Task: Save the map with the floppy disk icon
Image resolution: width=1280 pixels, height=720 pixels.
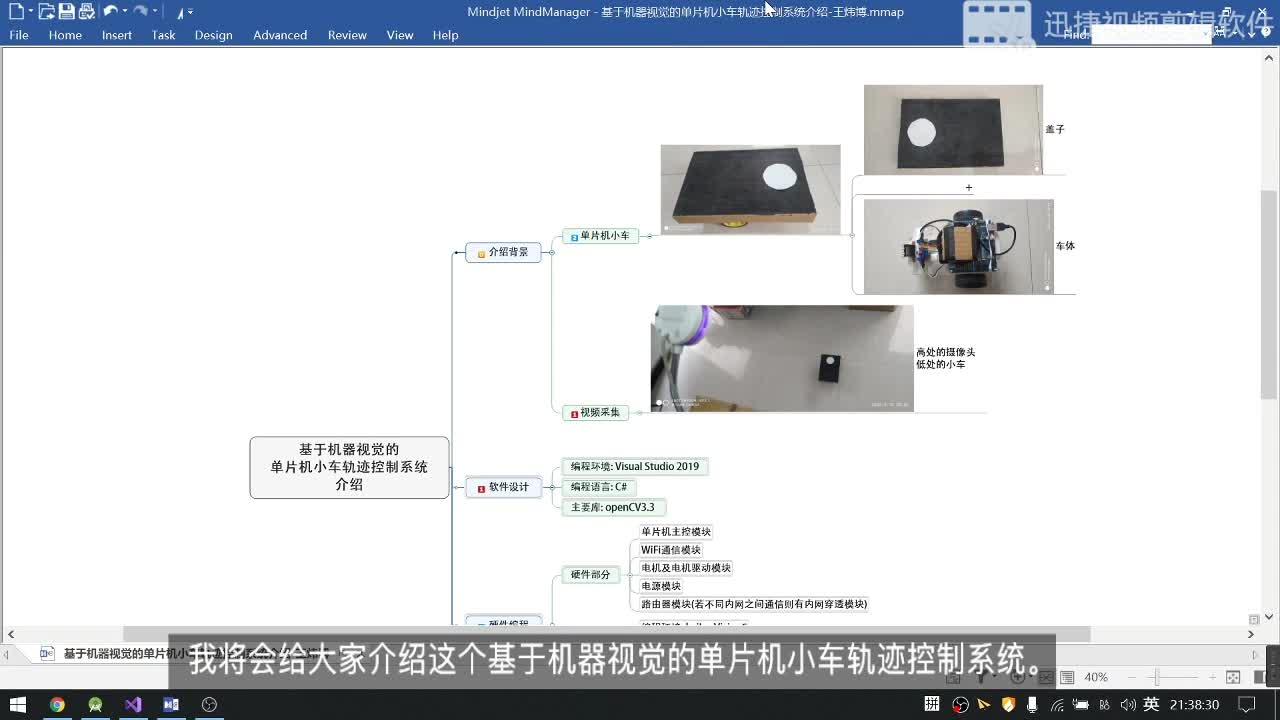Action: [66, 12]
